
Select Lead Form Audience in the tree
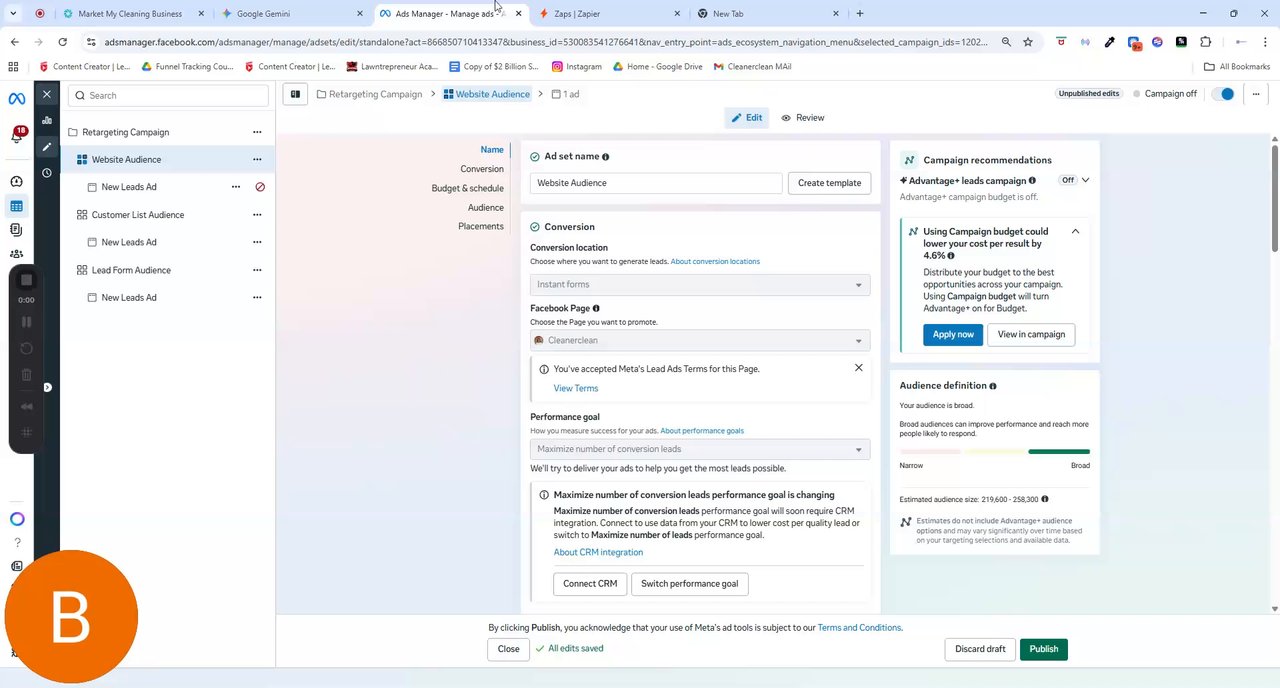[131, 270]
